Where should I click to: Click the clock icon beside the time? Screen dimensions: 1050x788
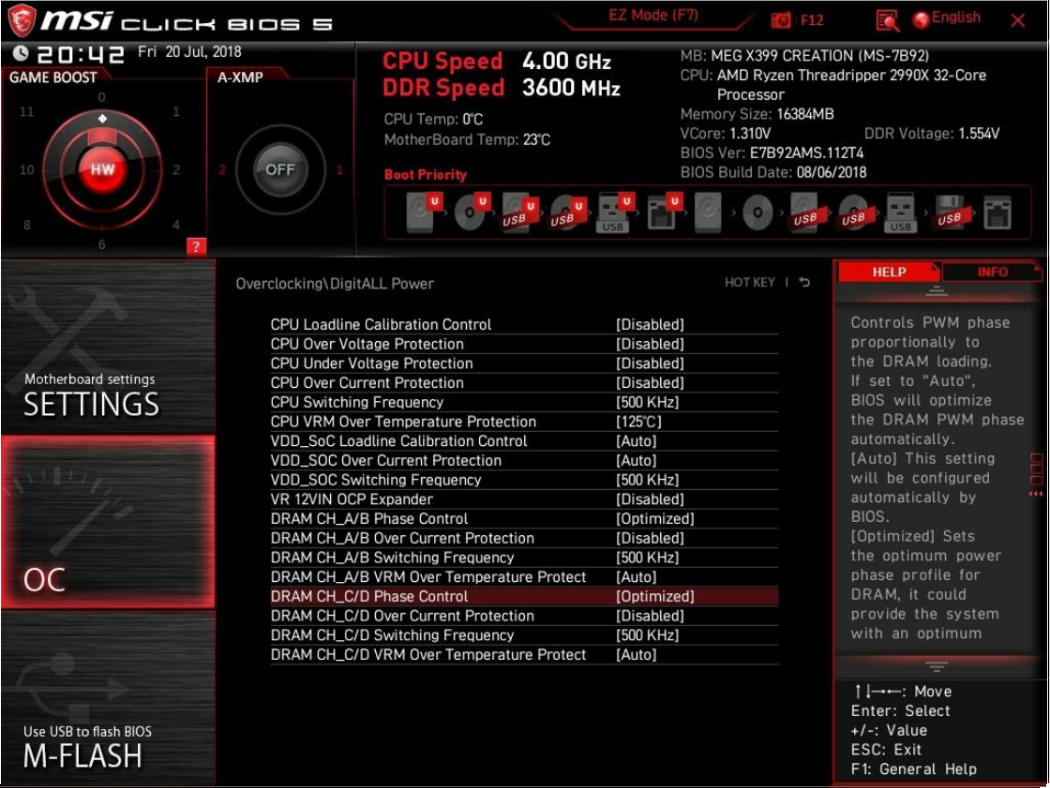[21, 53]
